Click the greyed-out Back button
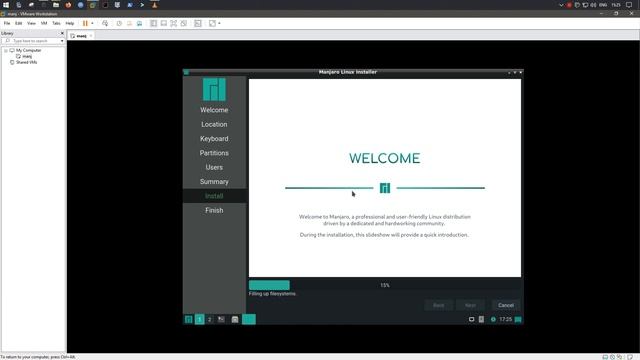640x360 pixels. [438, 305]
